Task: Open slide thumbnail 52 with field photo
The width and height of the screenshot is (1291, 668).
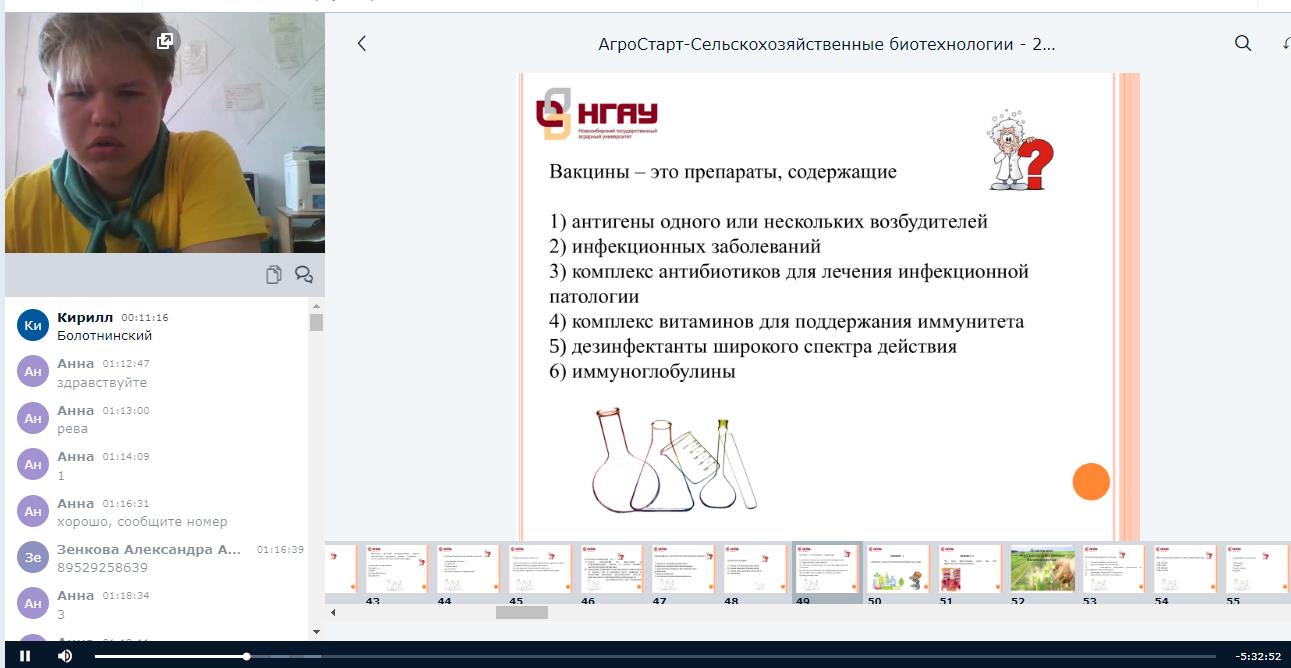Action: (x=1042, y=568)
